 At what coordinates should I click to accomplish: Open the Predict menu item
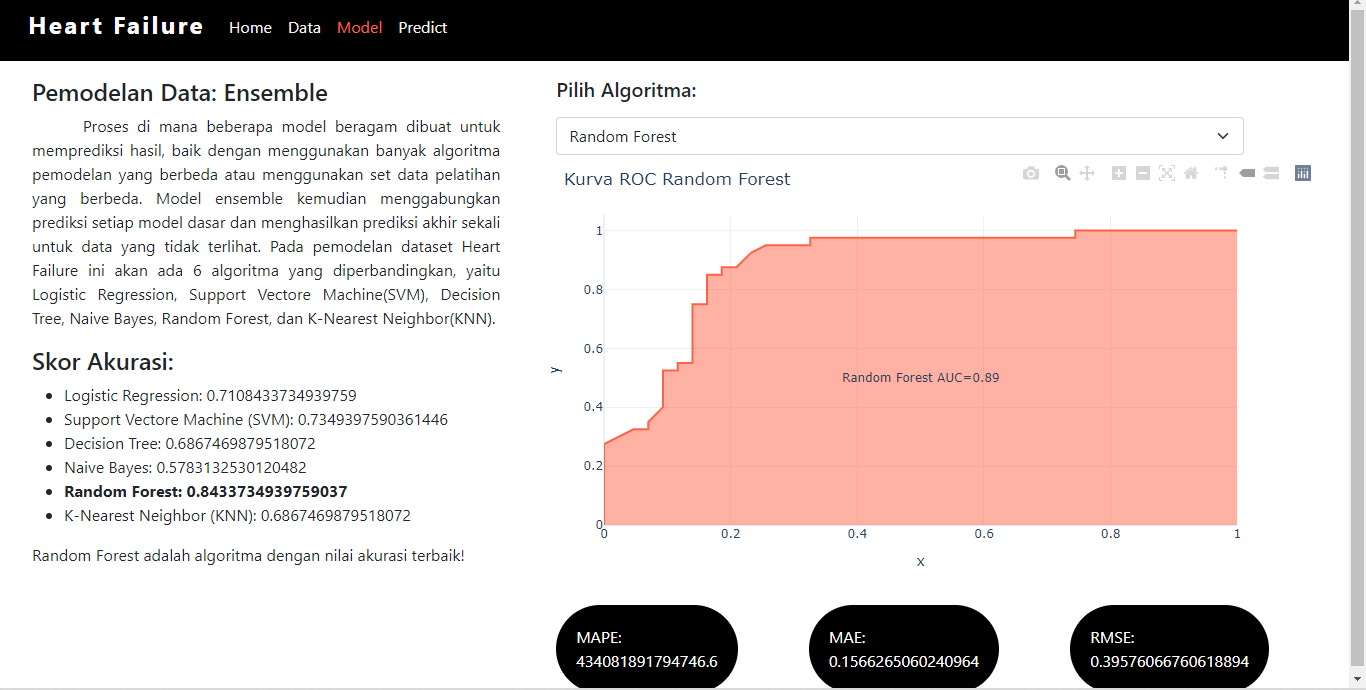[422, 27]
